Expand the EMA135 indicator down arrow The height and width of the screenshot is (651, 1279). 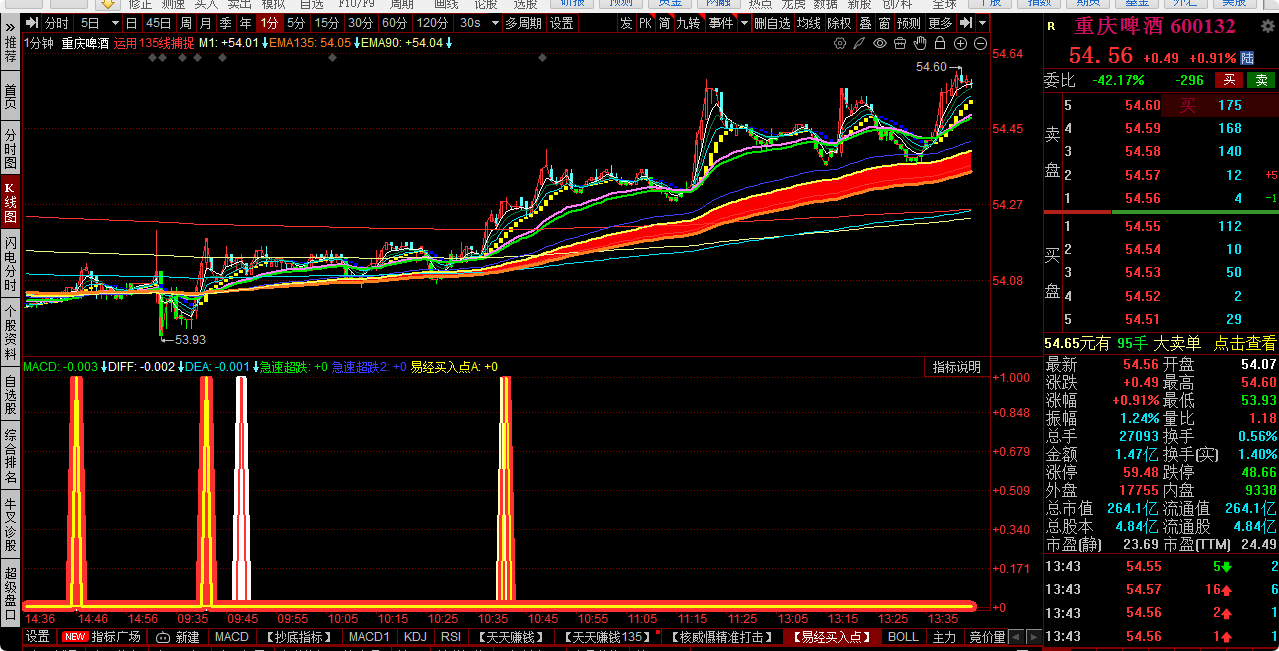tap(357, 43)
